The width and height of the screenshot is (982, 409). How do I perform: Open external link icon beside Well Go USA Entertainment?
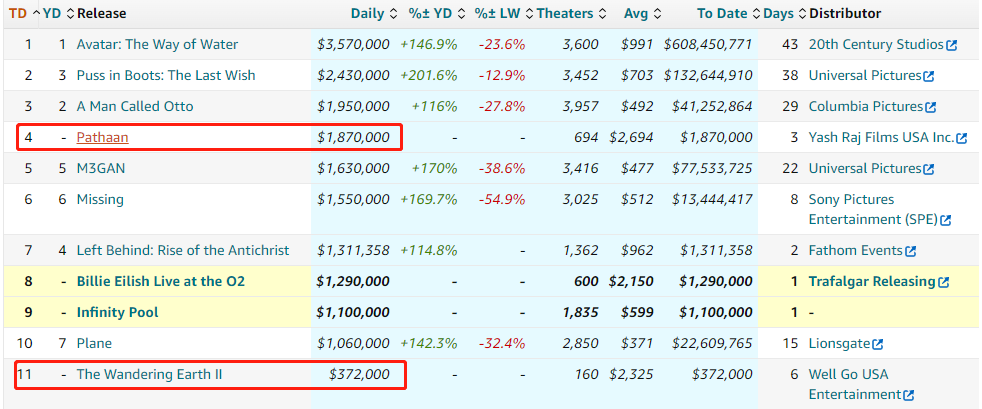909,395
